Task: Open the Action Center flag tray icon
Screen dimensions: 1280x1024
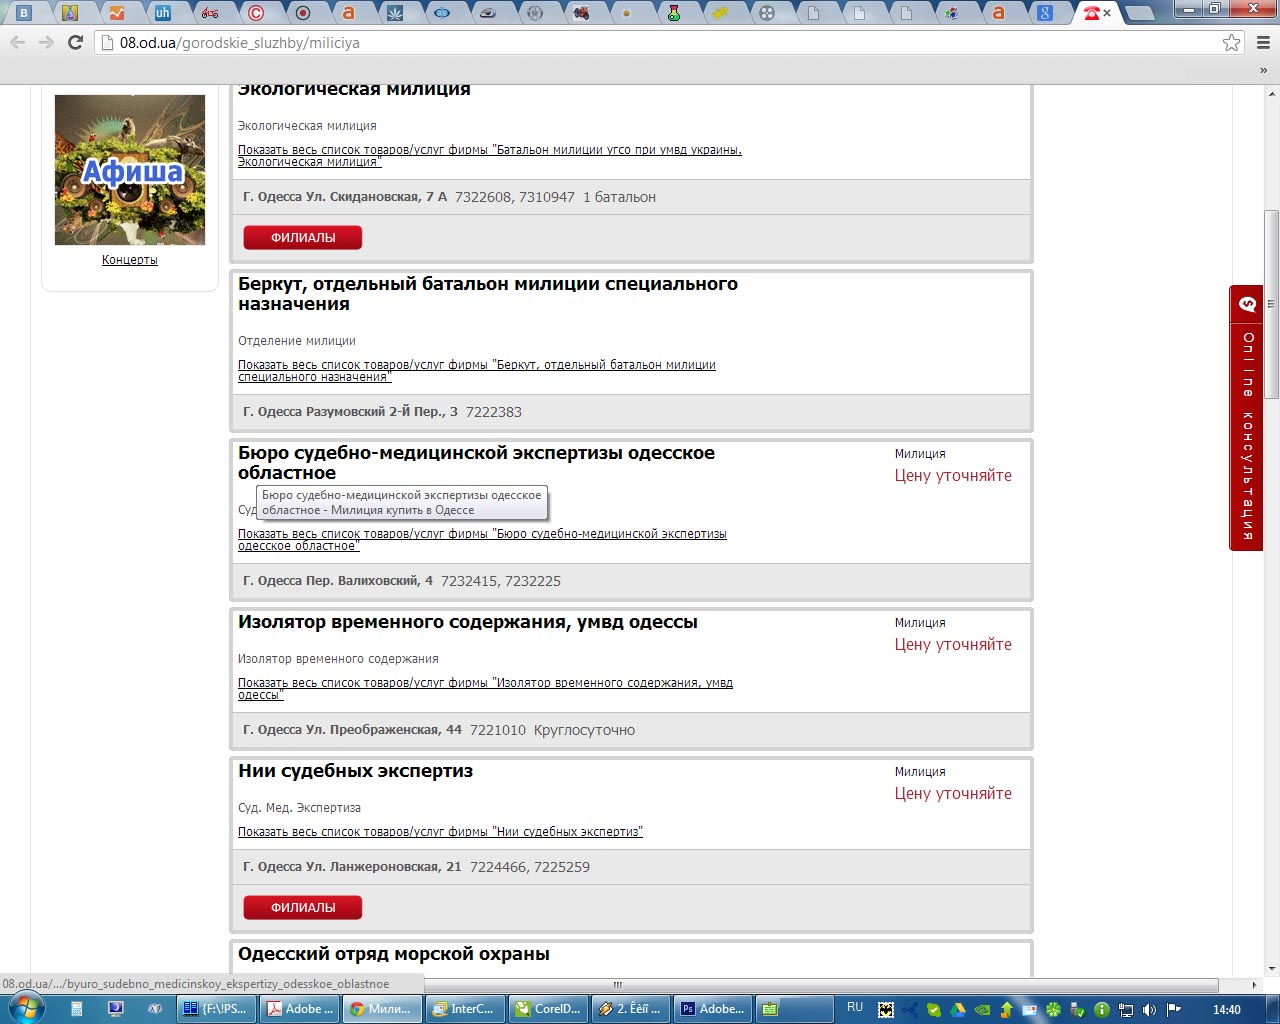Action: (x=1174, y=1010)
